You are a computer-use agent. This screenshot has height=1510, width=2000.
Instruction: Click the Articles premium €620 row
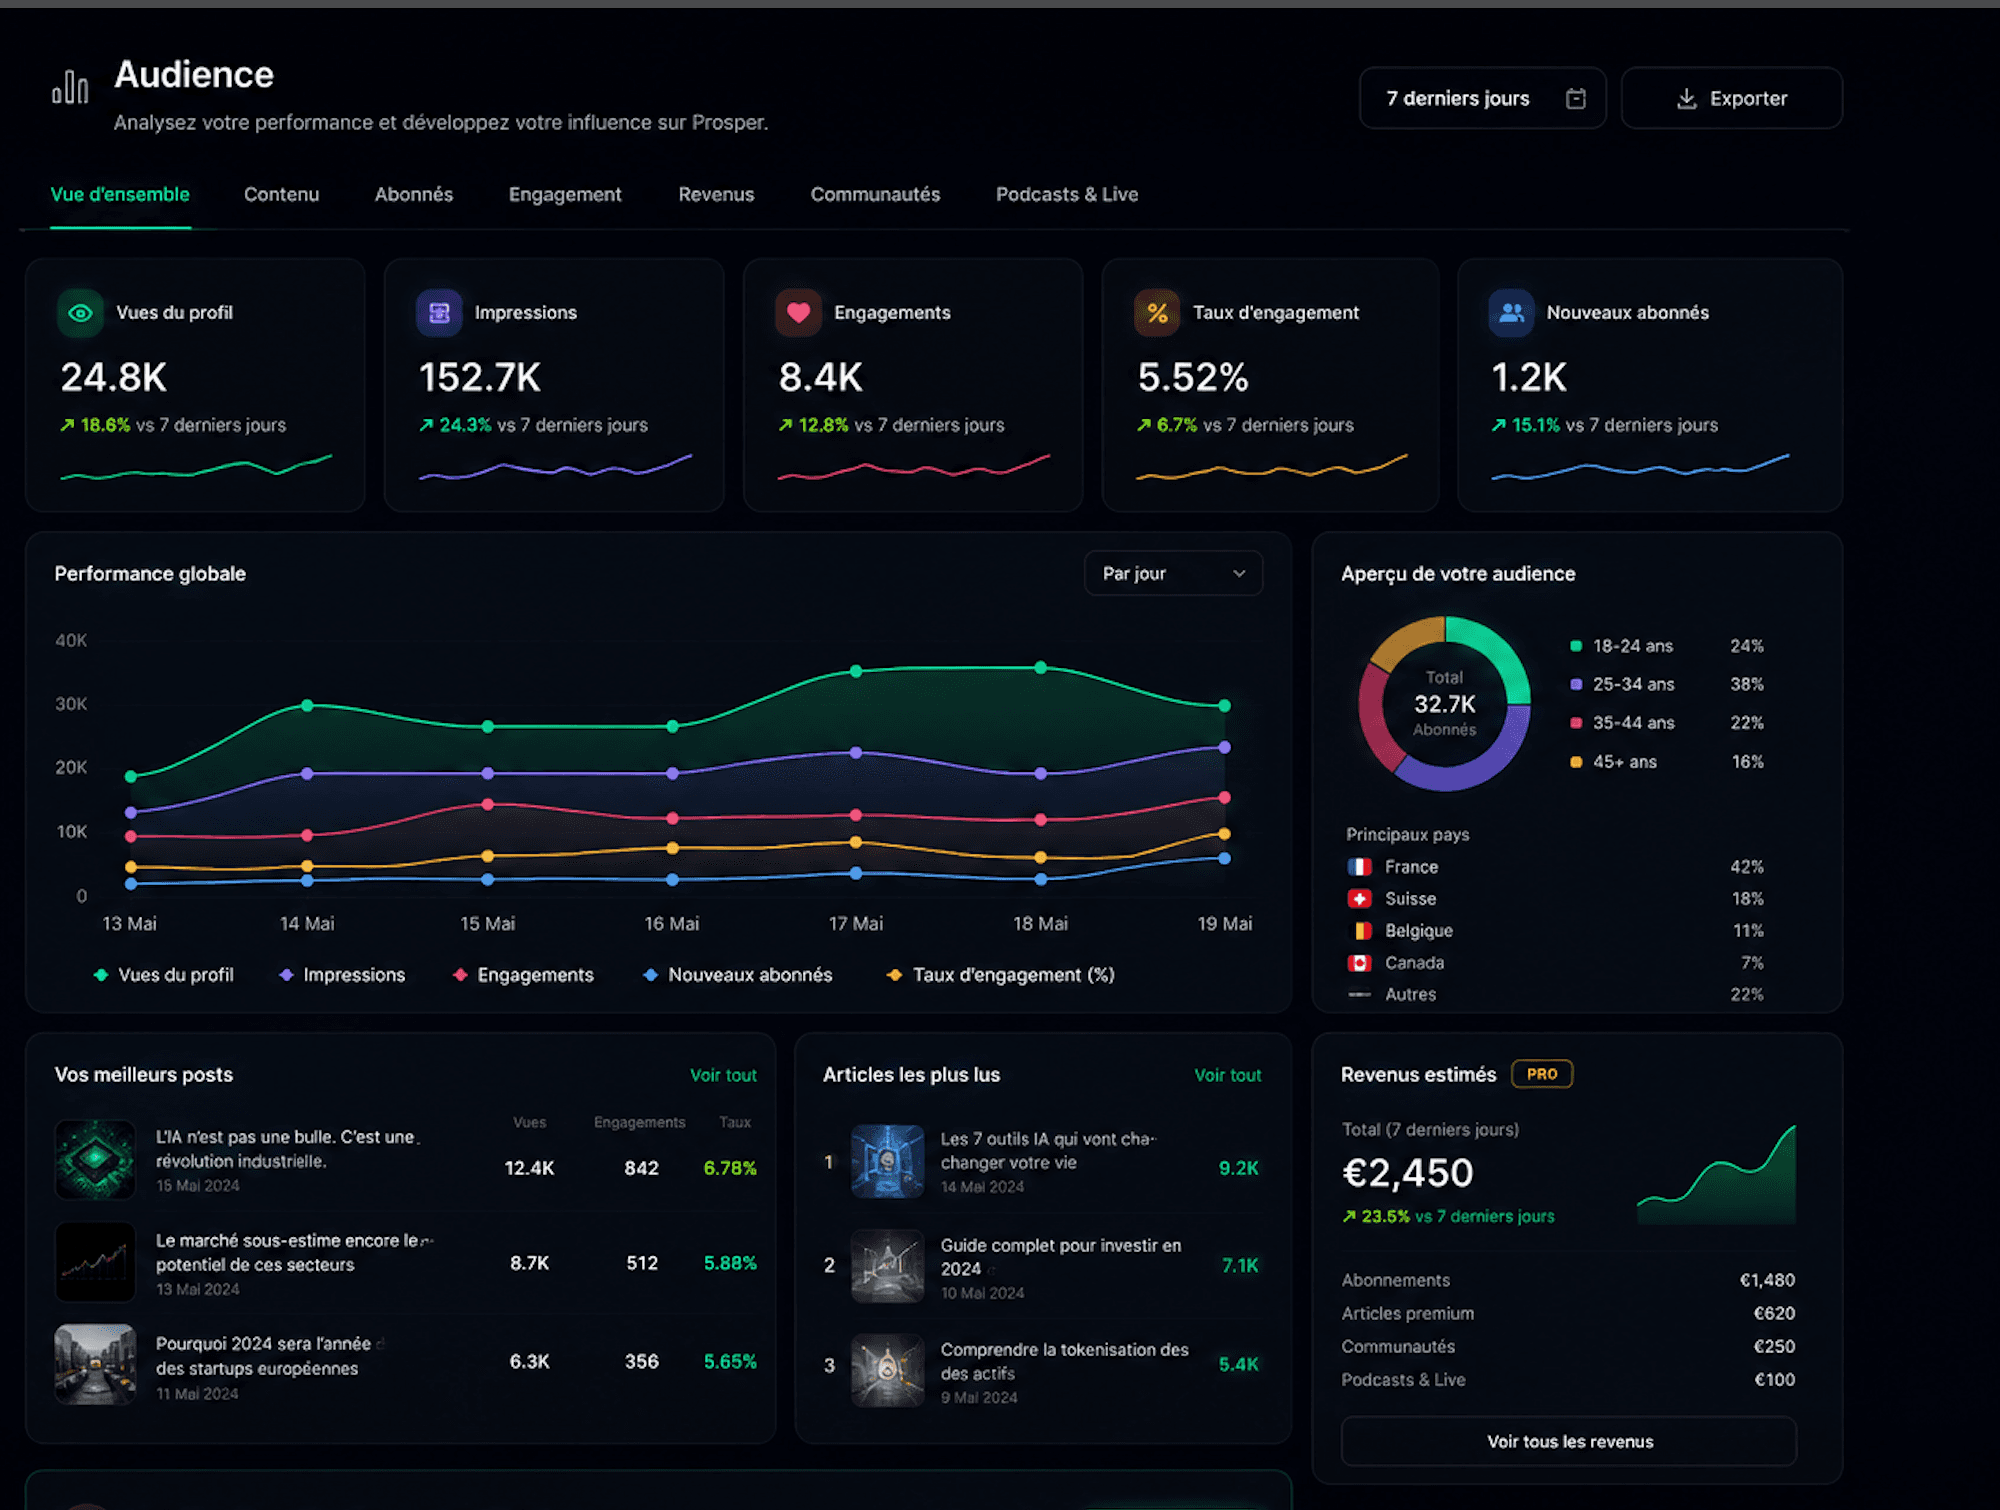1569,1314
